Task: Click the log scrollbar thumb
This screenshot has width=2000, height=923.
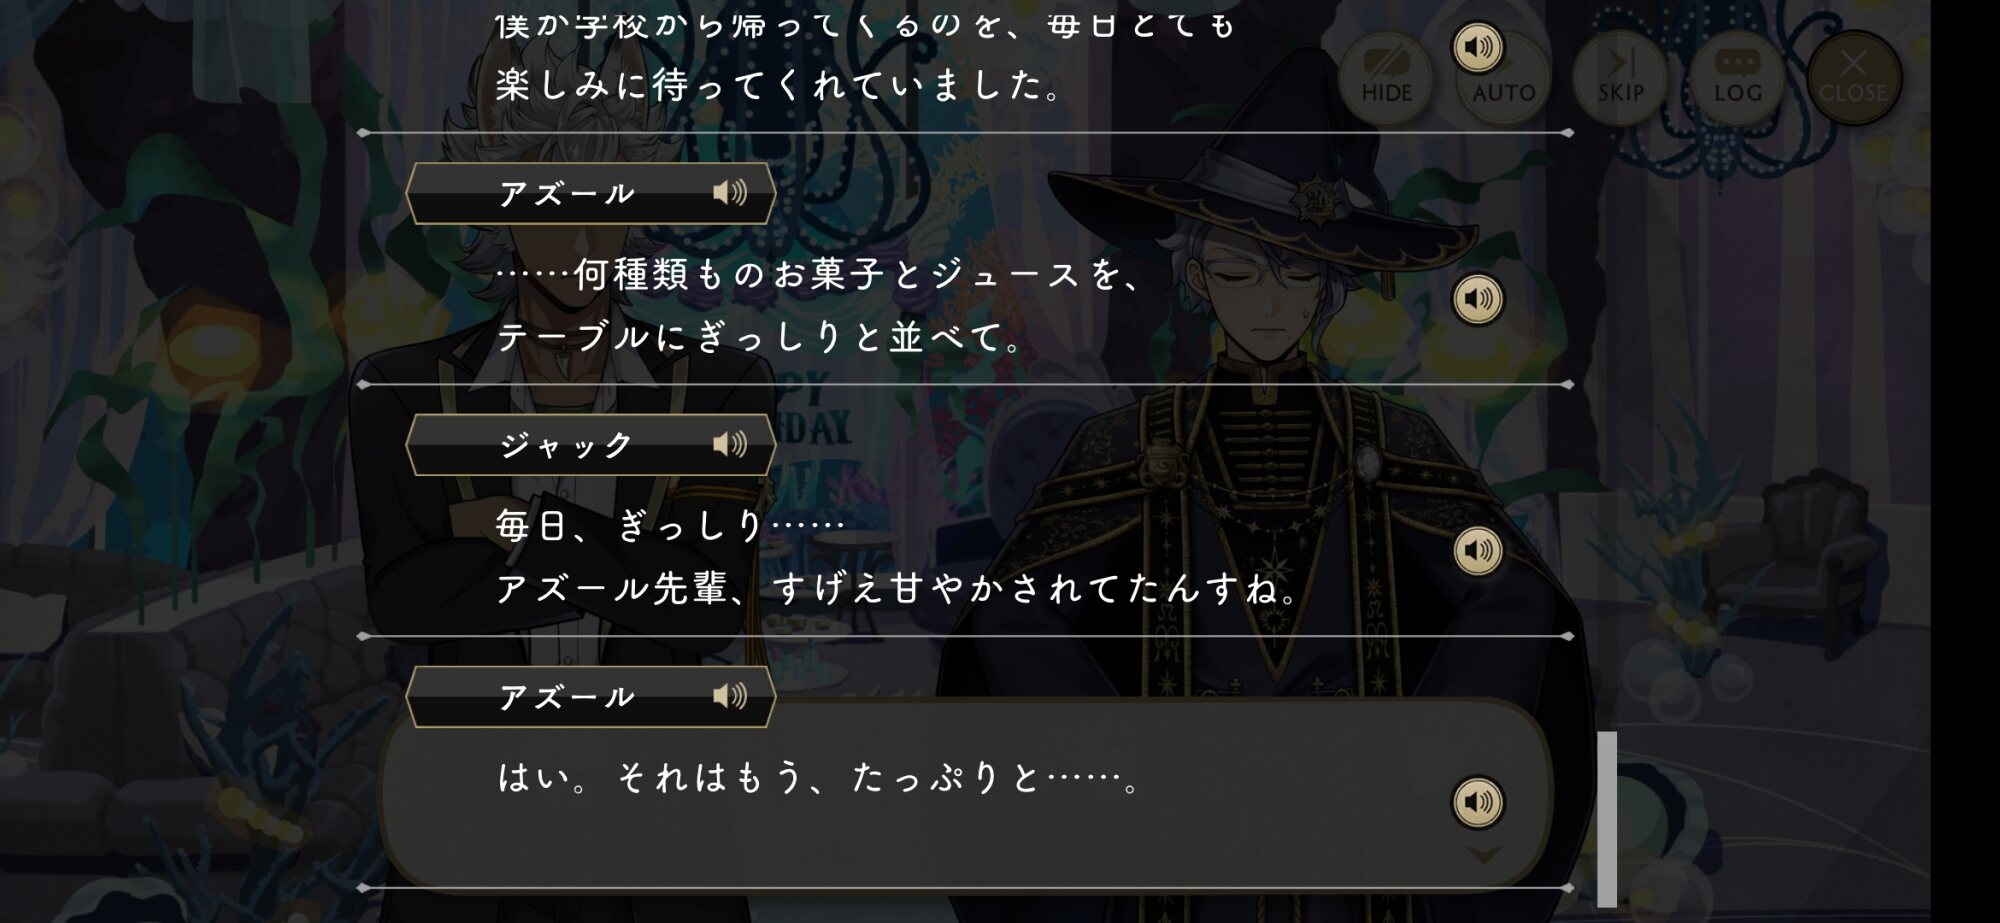Action: 1607,819
